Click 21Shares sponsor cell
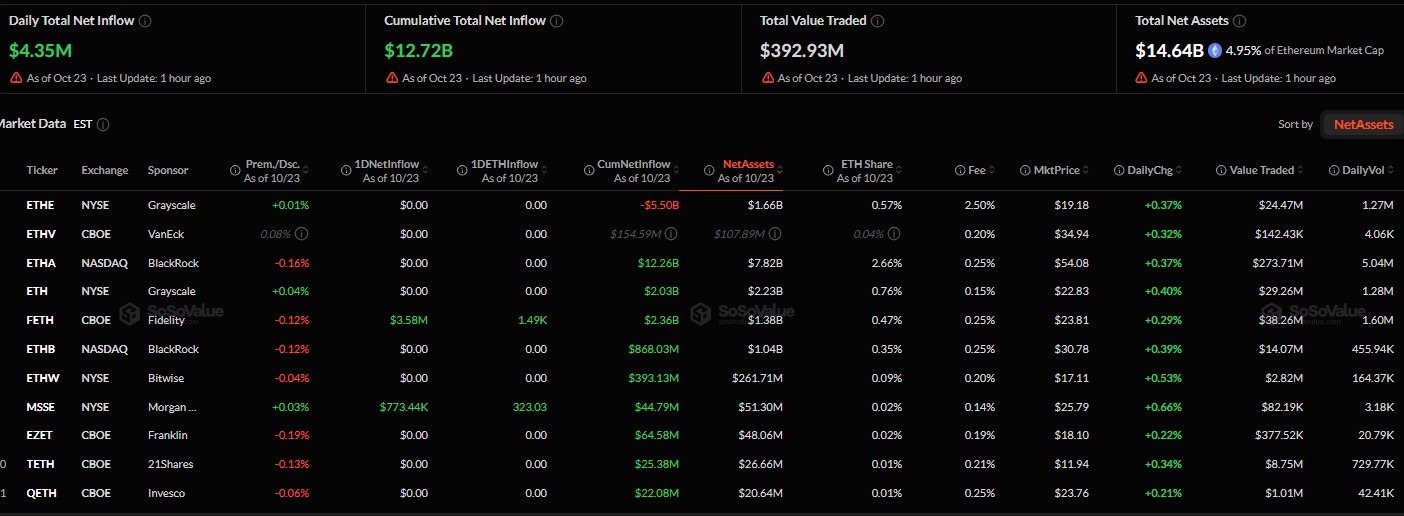The height and width of the screenshot is (516, 1404). [170, 464]
